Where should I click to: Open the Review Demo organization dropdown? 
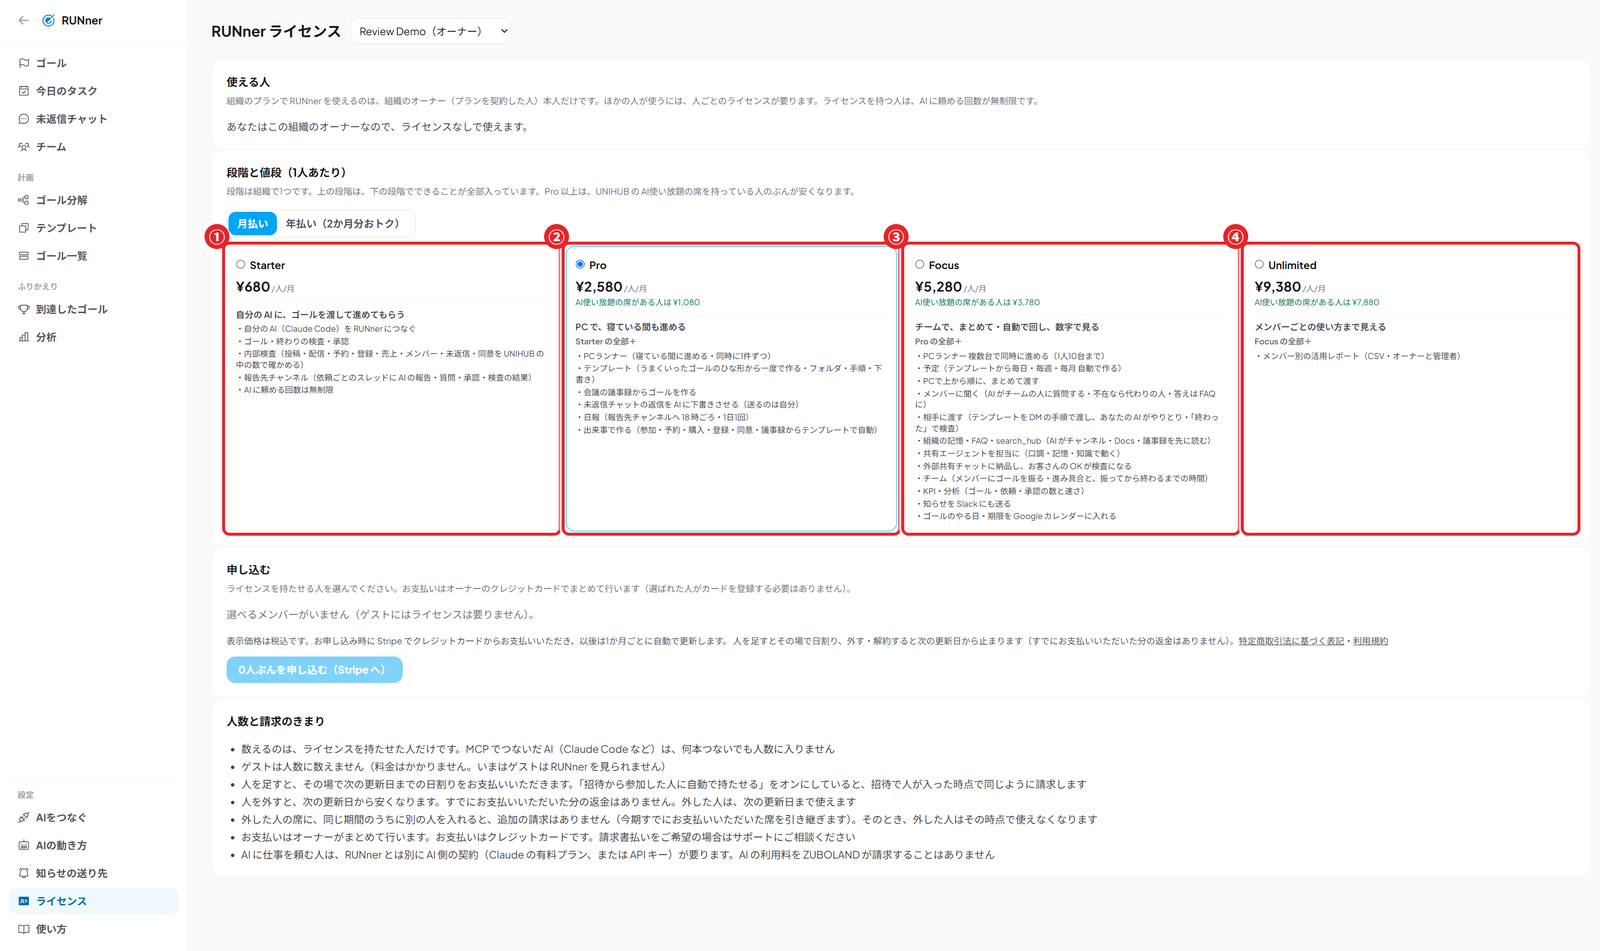430,31
